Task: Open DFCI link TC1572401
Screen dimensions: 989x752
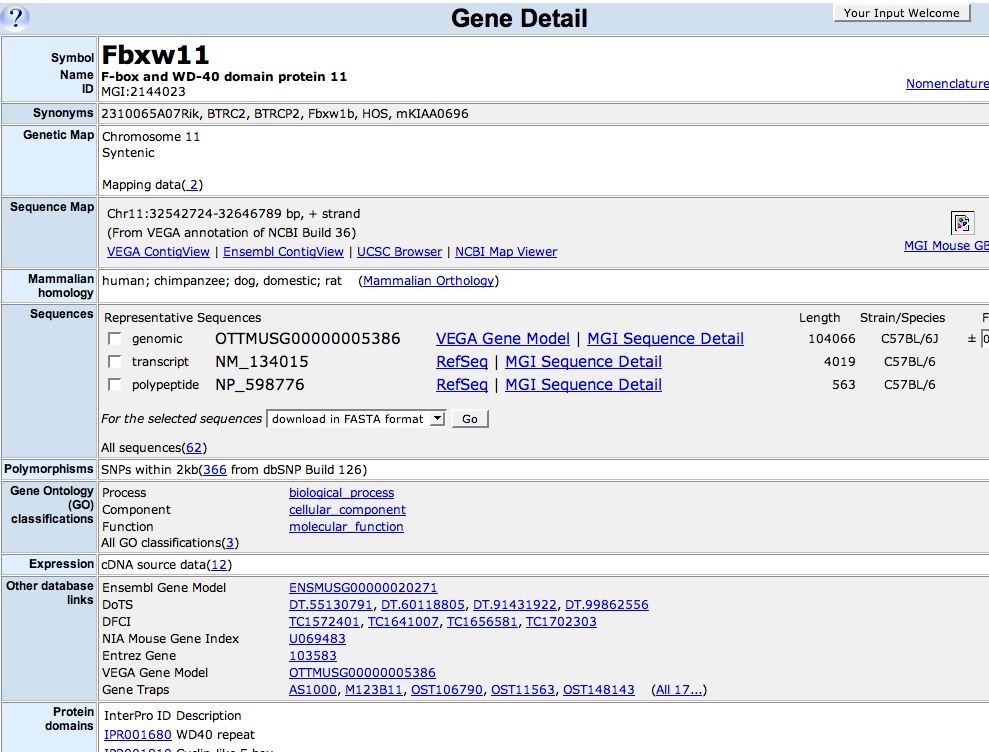Action: tap(324, 621)
